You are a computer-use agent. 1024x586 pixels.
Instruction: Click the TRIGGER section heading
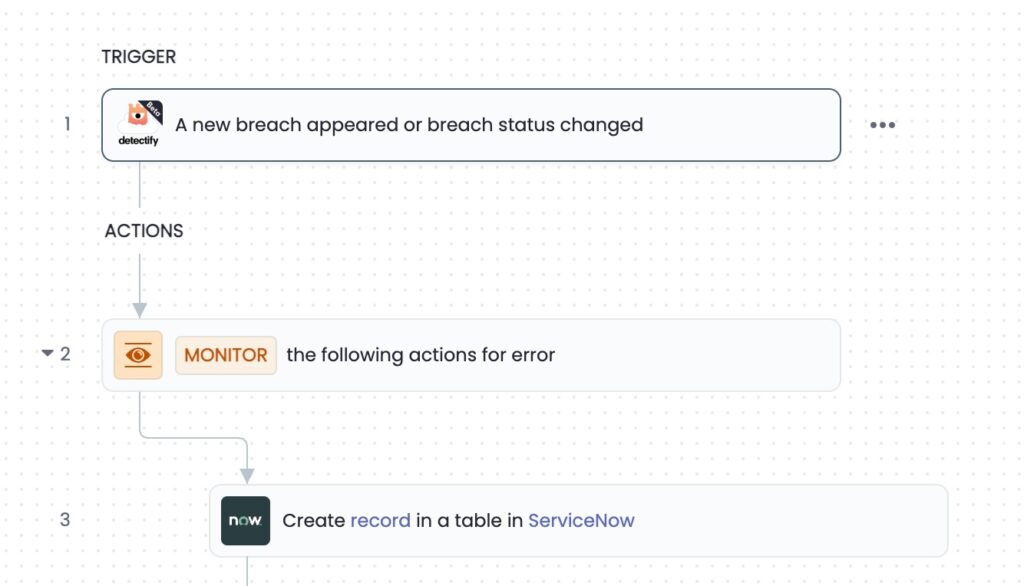coord(138,57)
